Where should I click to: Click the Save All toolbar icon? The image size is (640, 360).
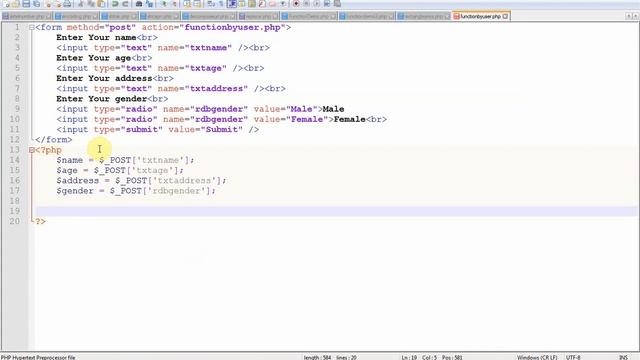(x=36, y=4)
